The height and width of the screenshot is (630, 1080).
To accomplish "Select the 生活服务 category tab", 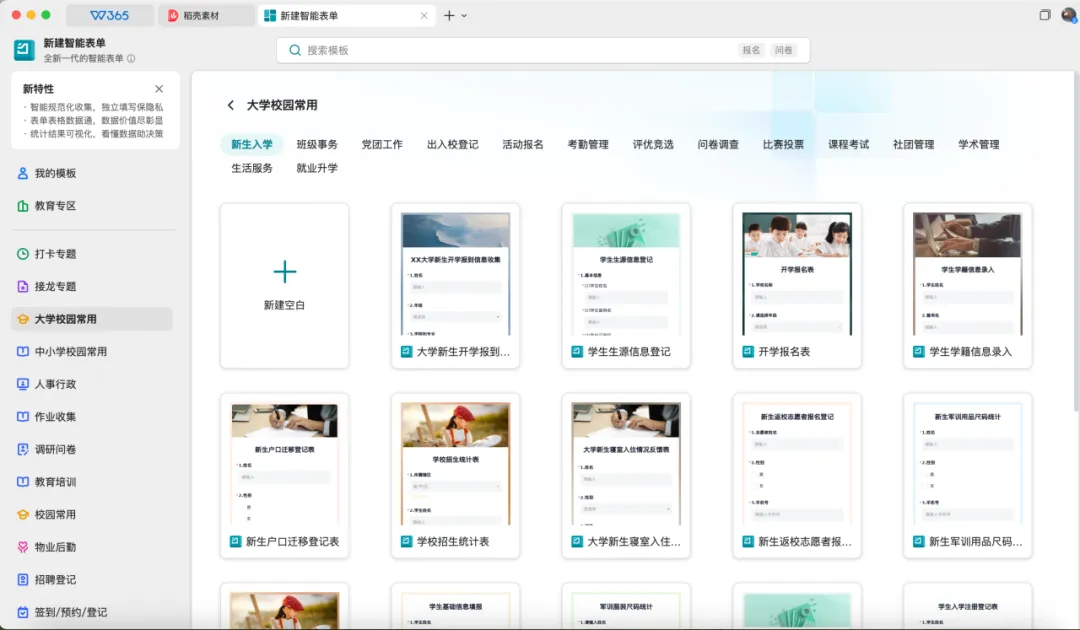I will [252, 168].
